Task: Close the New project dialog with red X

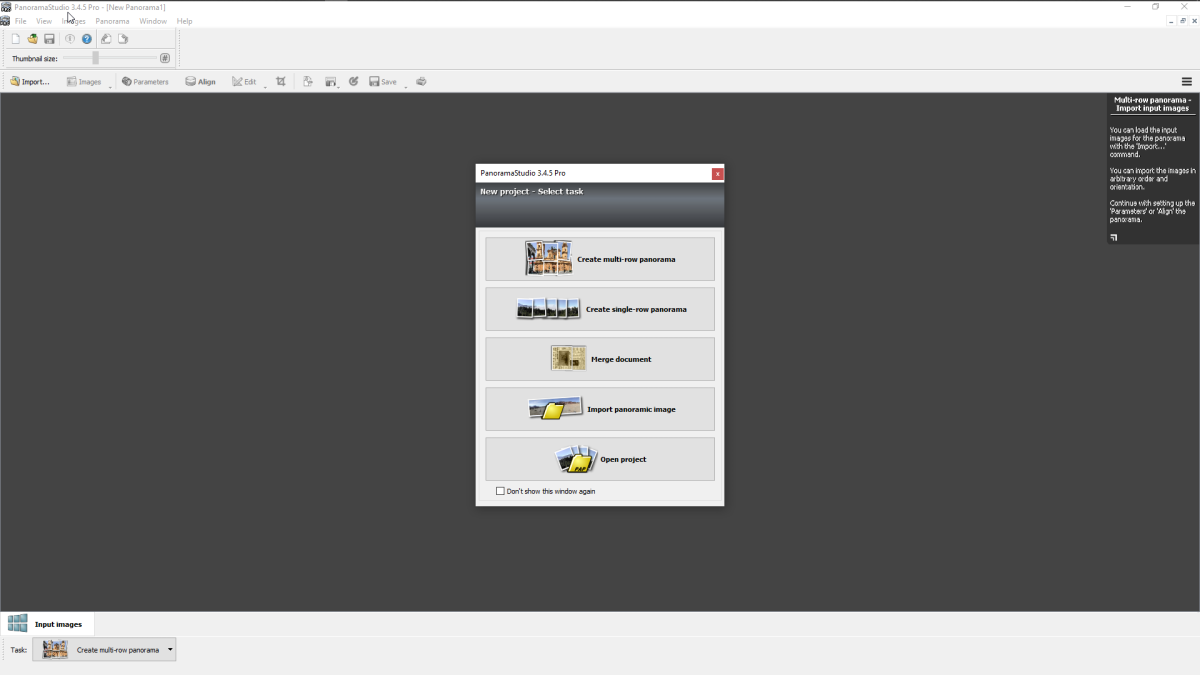Action: point(717,173)
